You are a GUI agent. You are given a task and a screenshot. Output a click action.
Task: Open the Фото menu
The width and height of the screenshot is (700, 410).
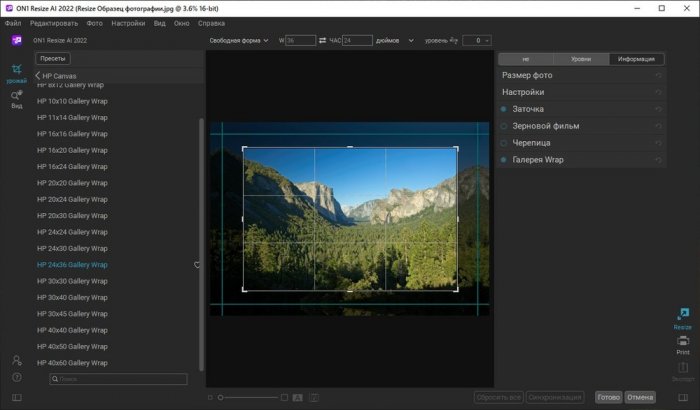tap(94, 22)
